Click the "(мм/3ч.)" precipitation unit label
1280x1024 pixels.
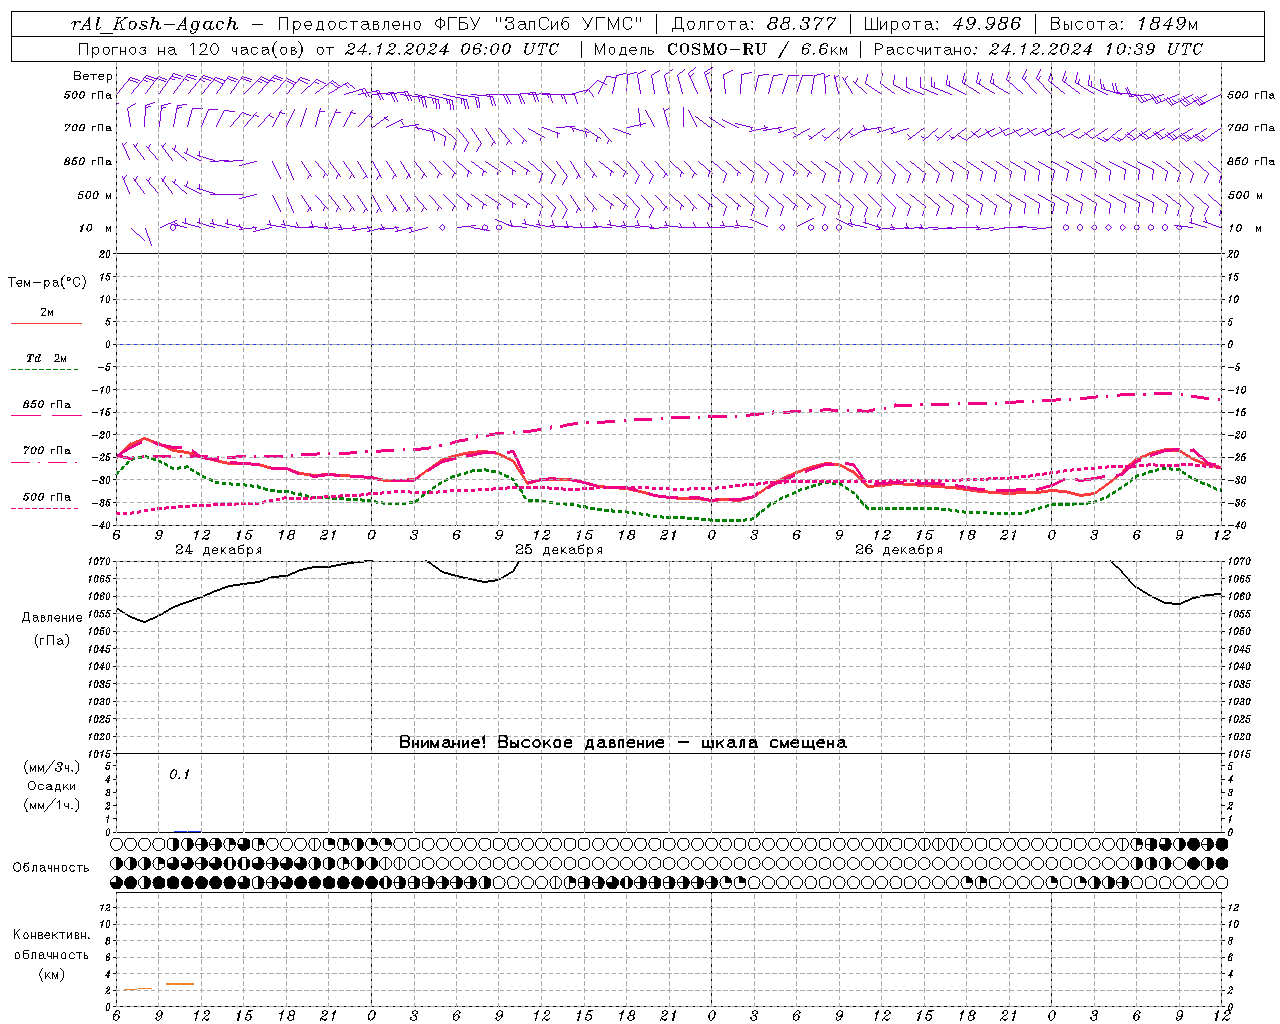click(x=52, y=767)
